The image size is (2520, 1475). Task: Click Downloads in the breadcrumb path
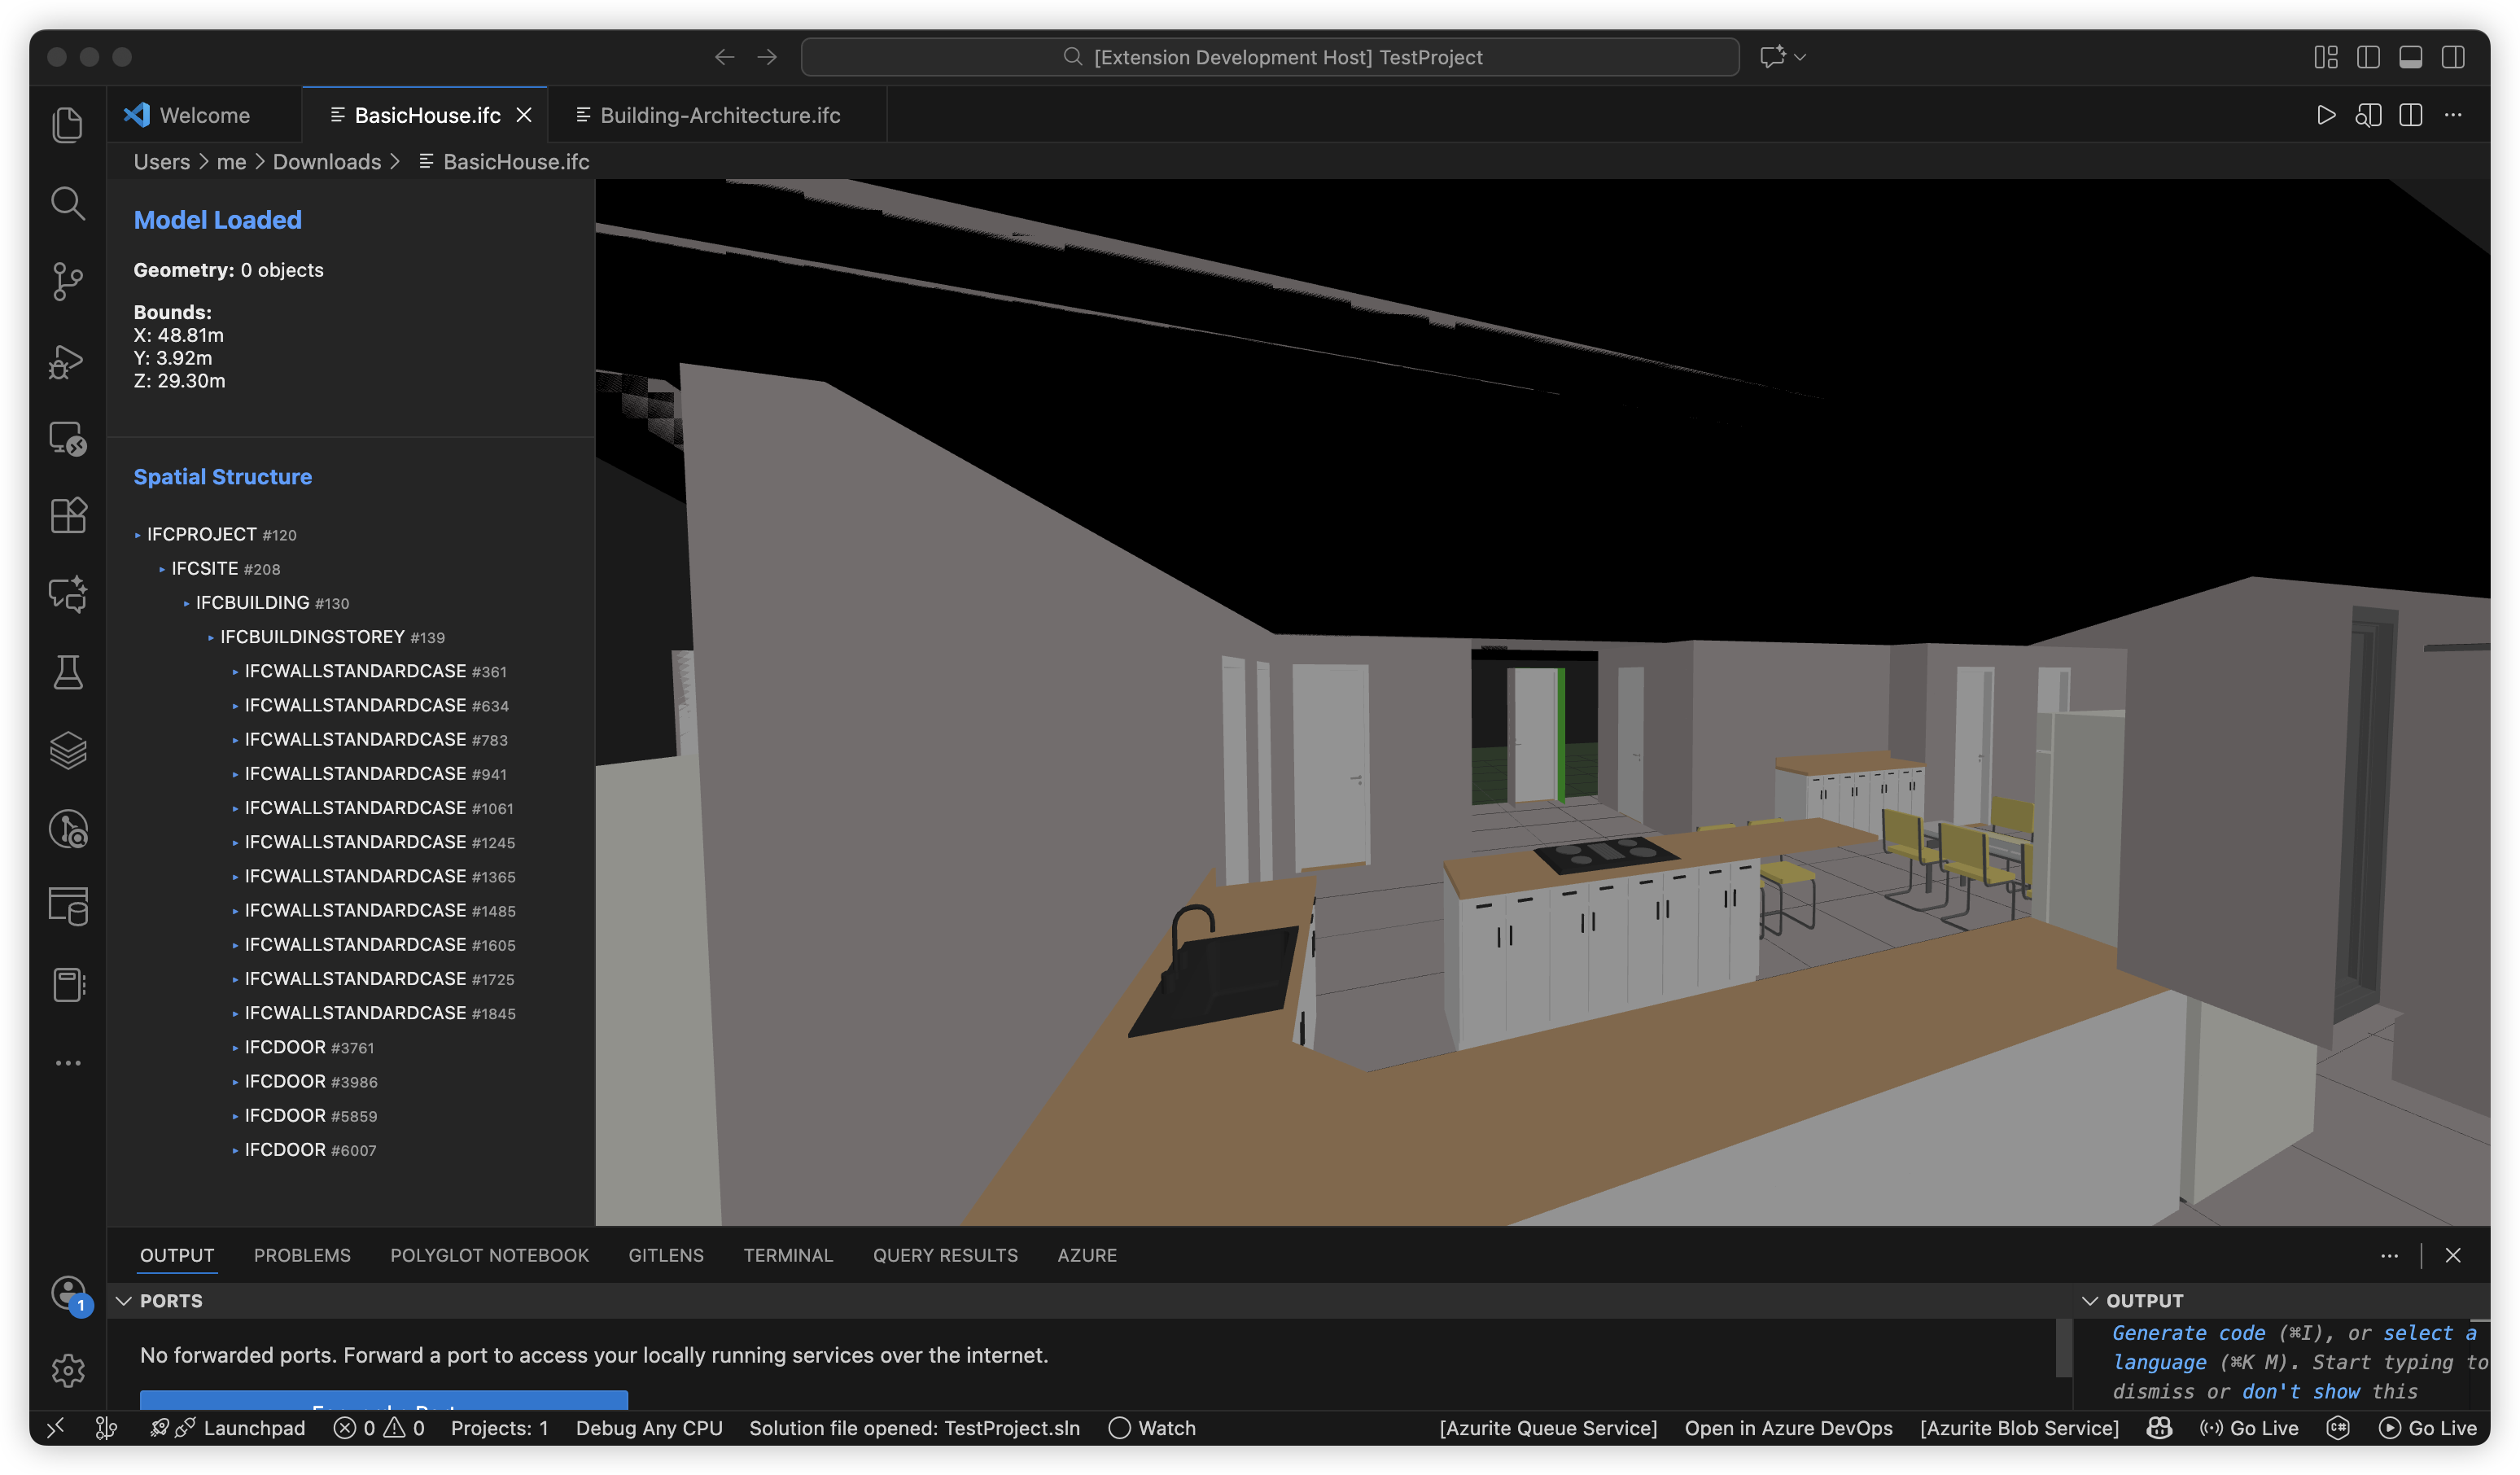pyautogui.click(x=327, y=161)
